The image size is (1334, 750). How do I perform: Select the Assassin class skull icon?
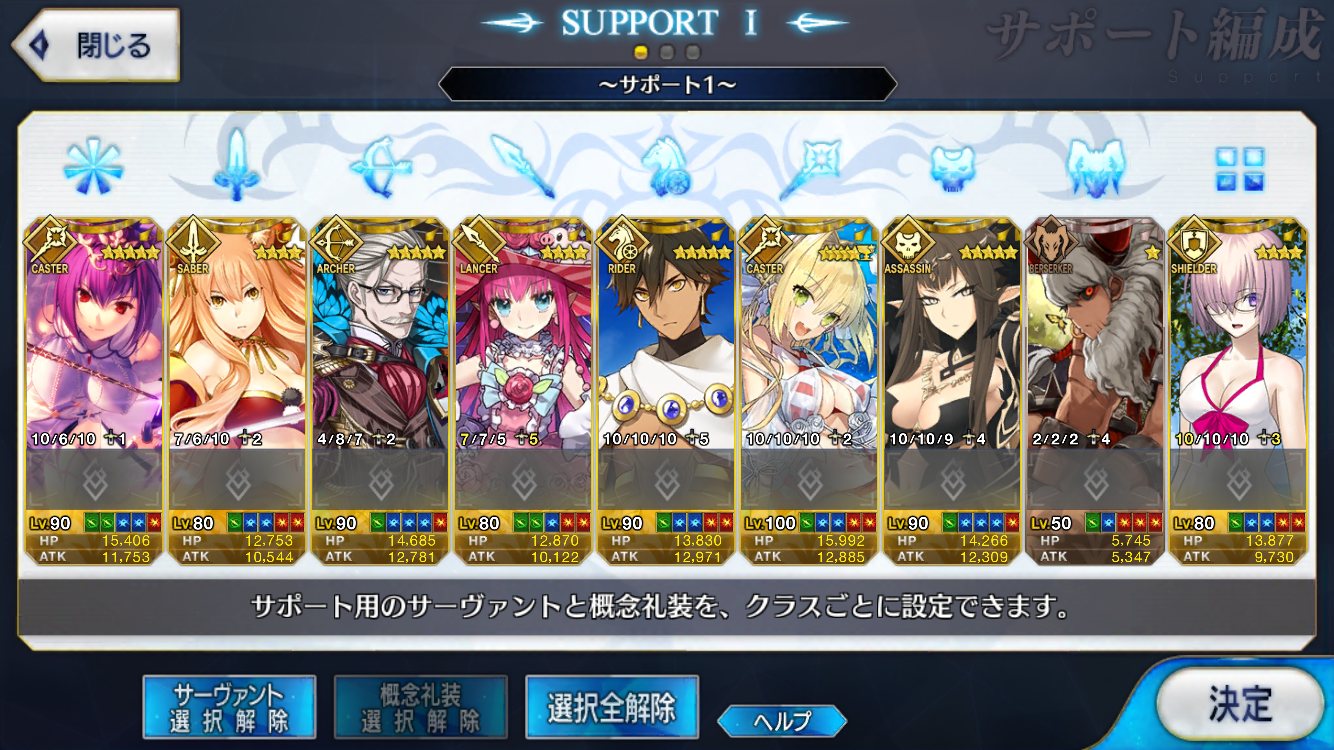pos(953,166)
